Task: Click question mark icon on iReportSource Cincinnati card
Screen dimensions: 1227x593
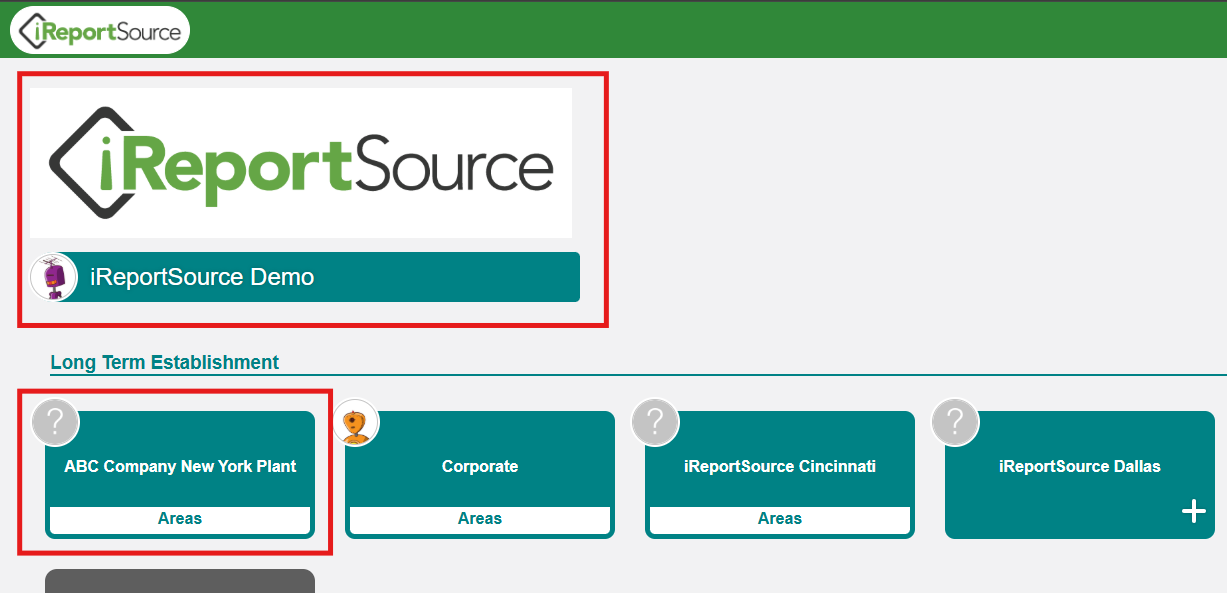Action: 655,422
